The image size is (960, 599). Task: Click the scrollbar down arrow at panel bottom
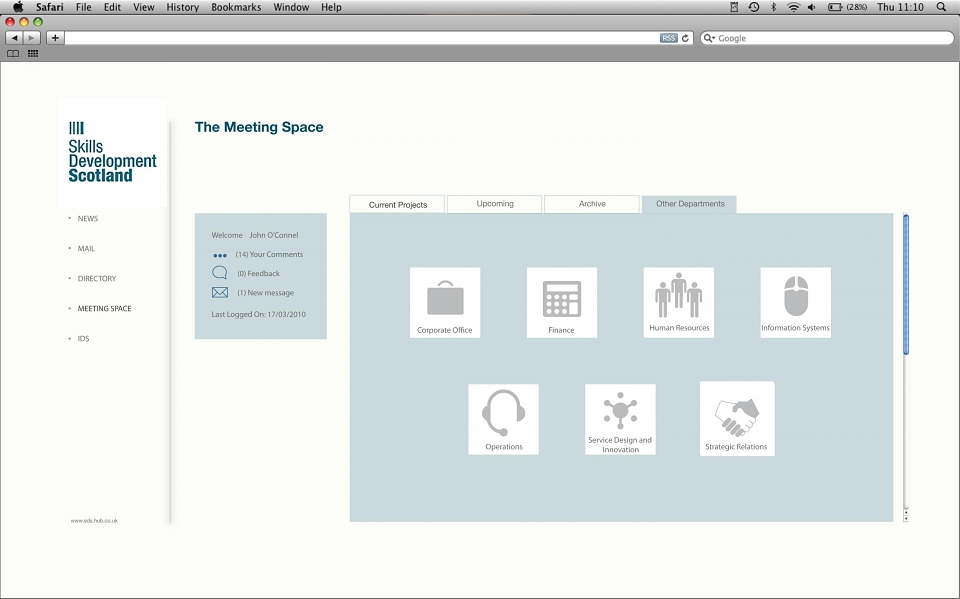pos(906,519)
